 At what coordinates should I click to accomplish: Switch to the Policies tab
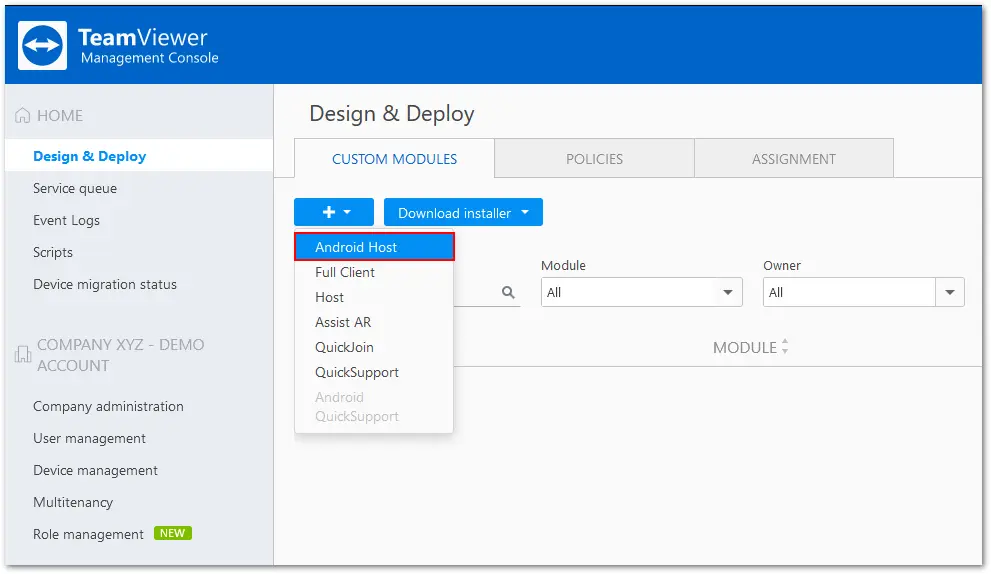coord(594,159)
